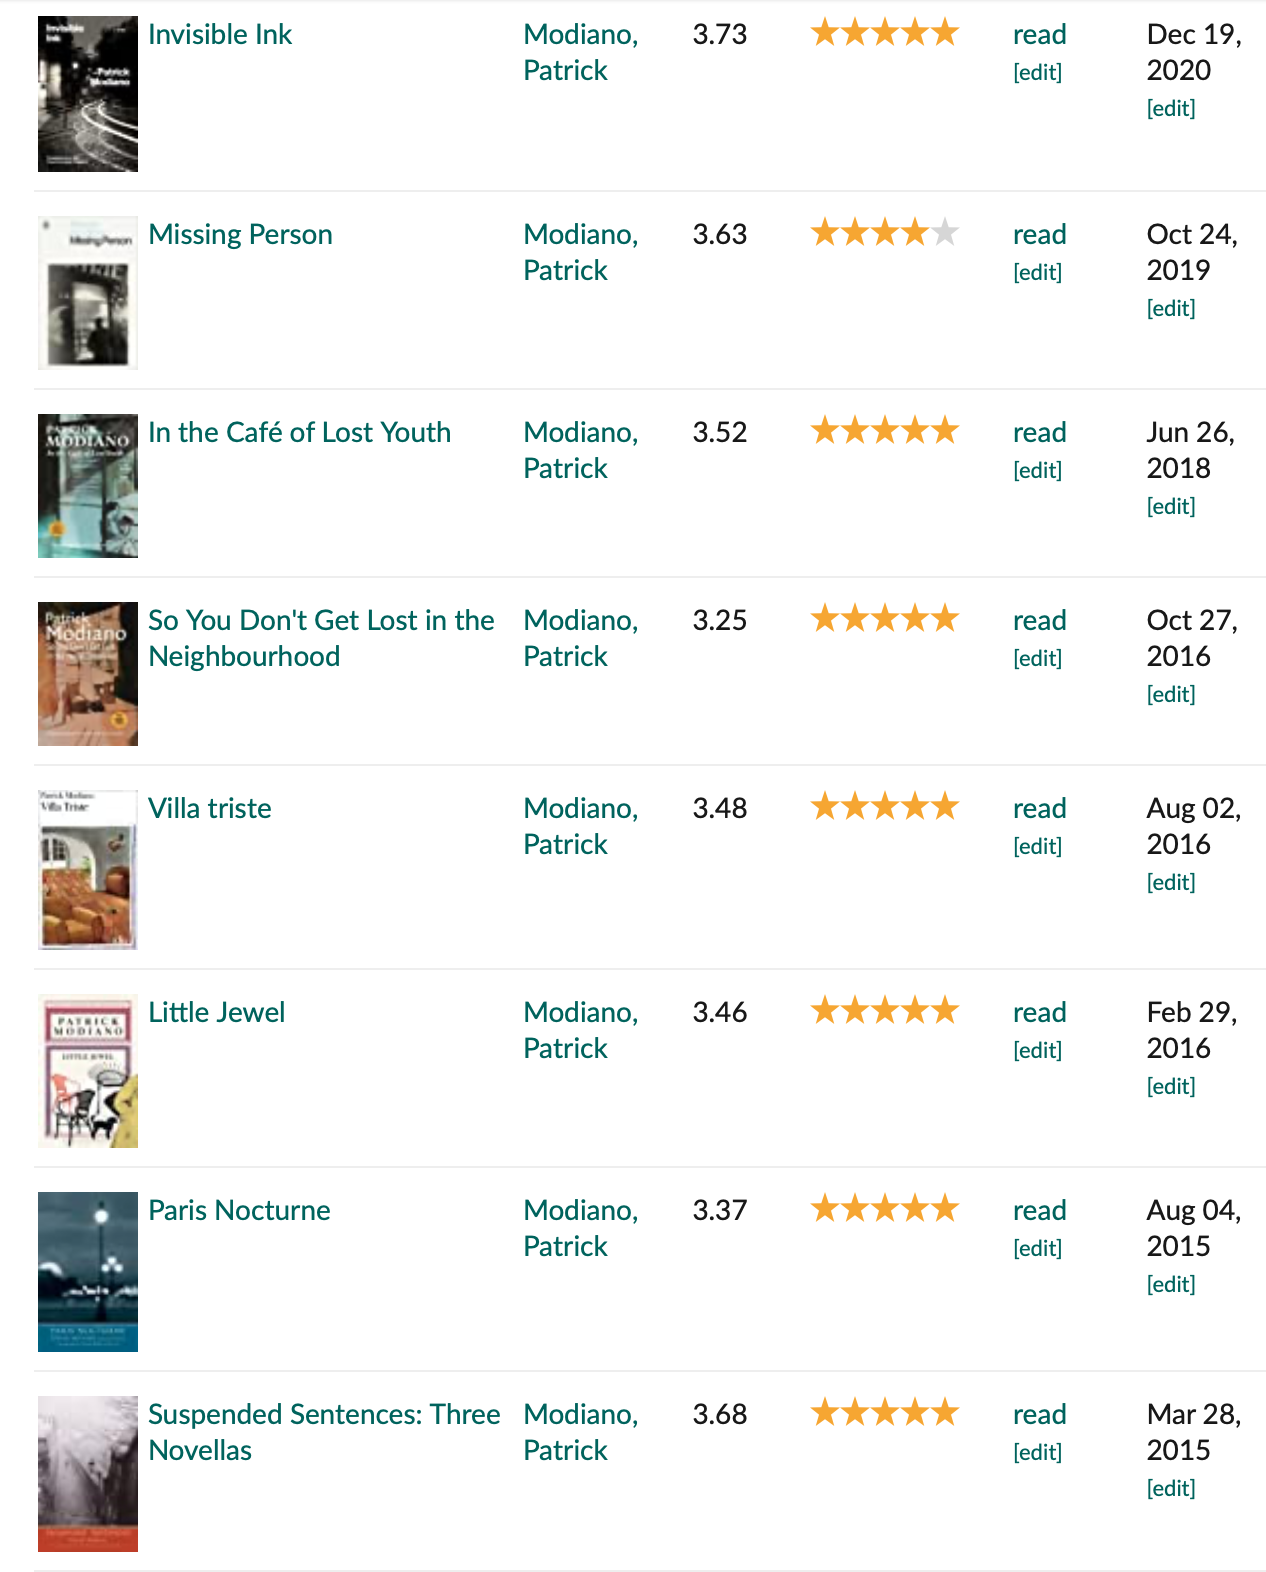Click author Modiano, Patrick beside Invisible Ink
1266x1572 pixels.
tap(580, 52)
